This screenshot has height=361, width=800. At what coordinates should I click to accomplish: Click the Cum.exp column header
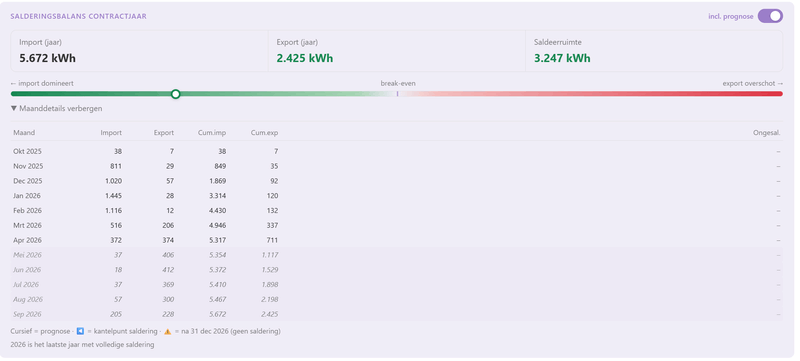coord(264,133)
